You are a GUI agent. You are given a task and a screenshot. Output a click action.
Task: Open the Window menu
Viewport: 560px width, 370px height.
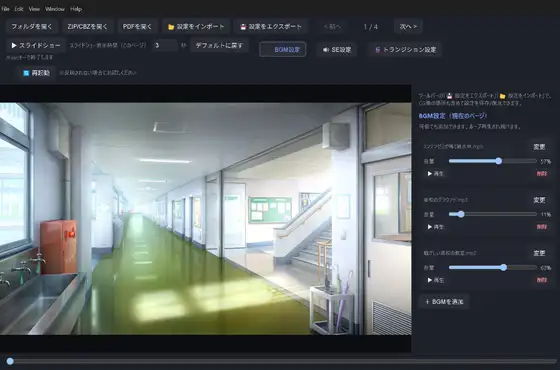click(55, 9)
